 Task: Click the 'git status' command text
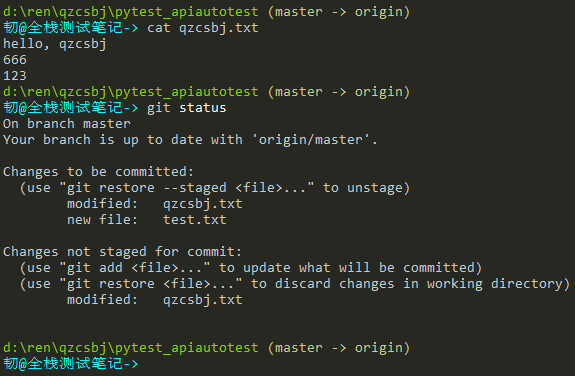tap(187, 108)
